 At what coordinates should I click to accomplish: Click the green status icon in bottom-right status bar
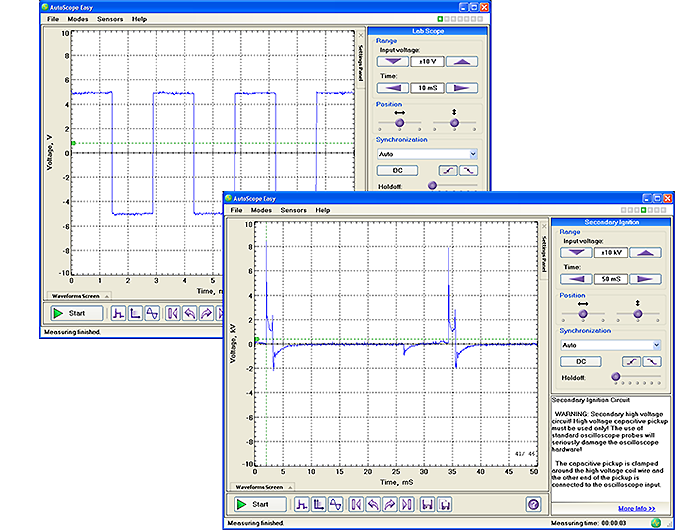click(656, 523)
